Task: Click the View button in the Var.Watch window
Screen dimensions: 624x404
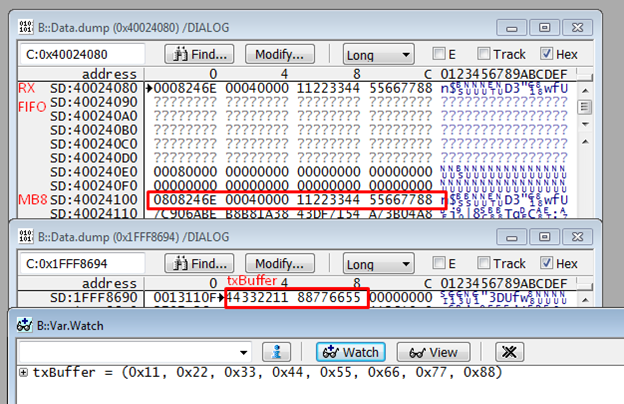Action: coord(433,352)
